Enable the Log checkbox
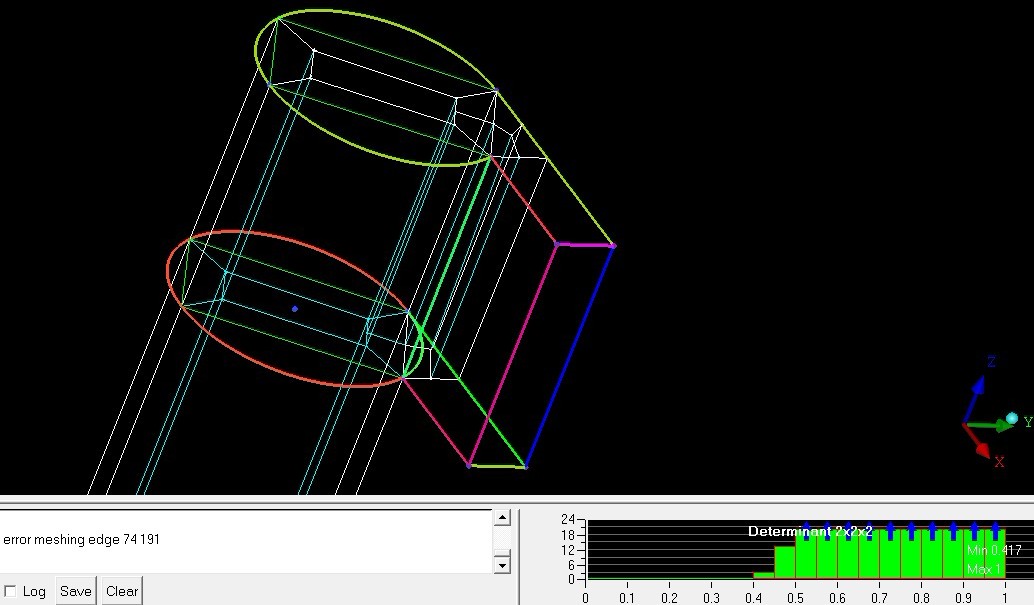1034x605 pixels. 10,591
